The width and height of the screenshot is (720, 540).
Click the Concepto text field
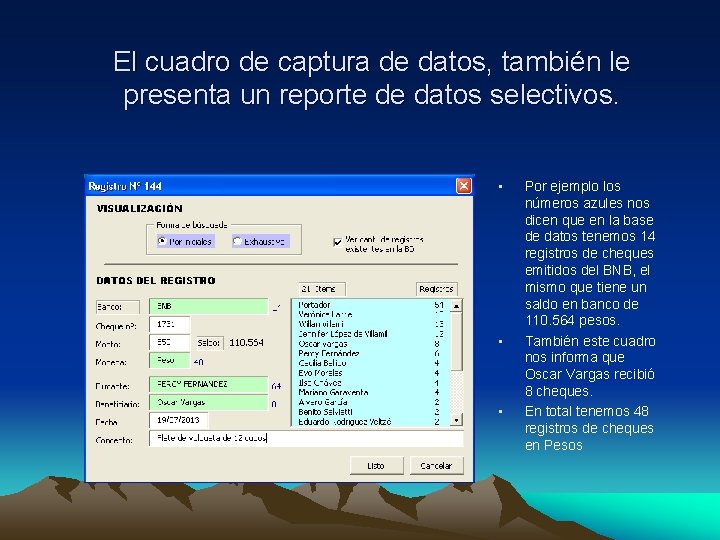click(x=306, y=439)
